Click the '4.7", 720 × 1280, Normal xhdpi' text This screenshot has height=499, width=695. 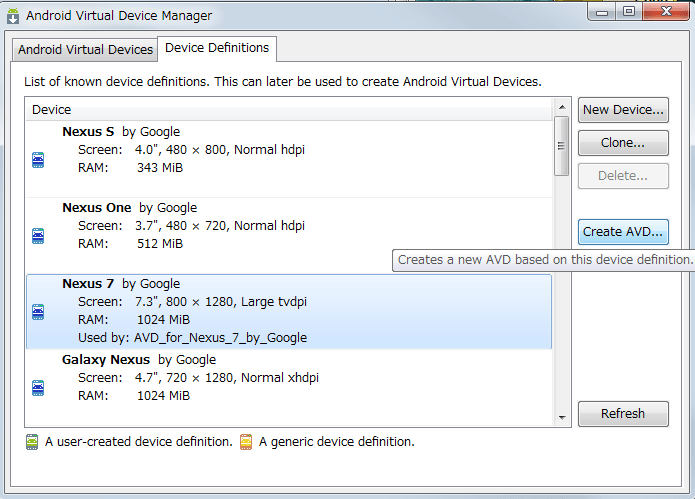pyautogui.click(x=227, y=378)
